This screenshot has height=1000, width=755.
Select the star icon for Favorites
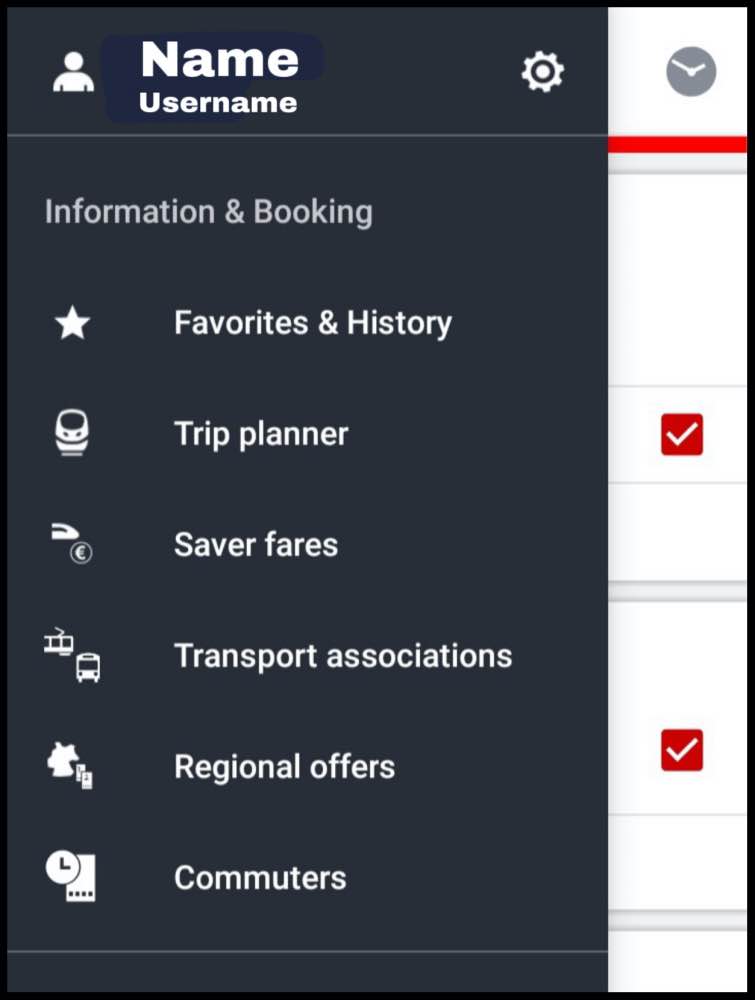tap(73, 322)
